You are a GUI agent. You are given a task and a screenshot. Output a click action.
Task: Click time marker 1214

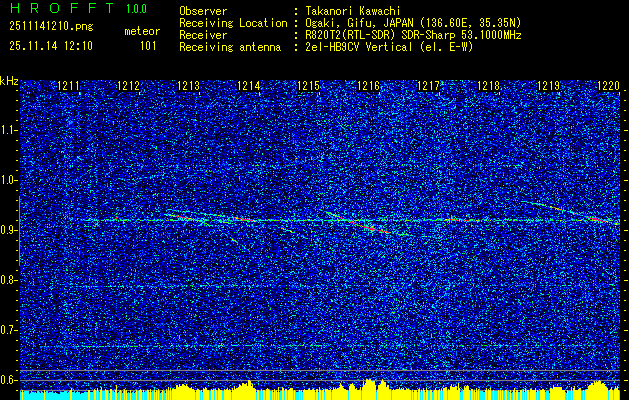coord(249,86)
